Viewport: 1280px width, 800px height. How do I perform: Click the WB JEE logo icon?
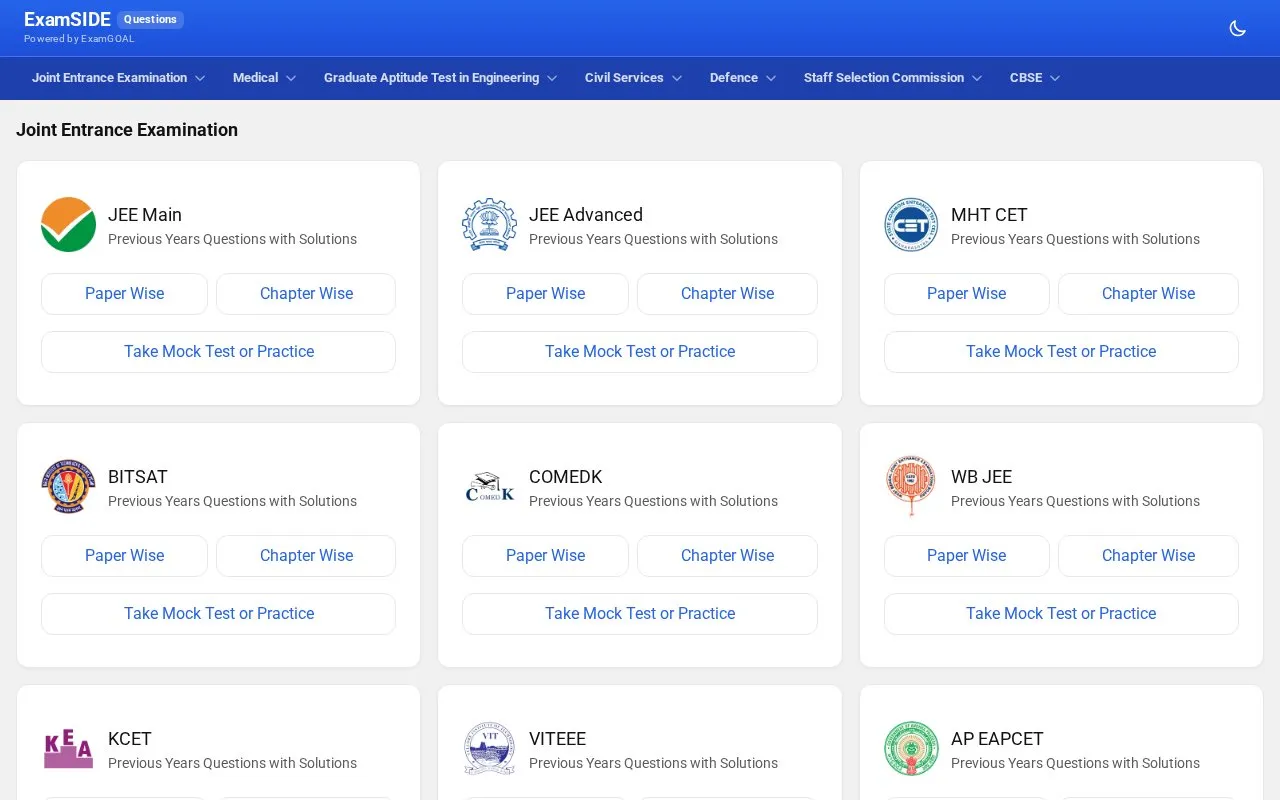[x=911, y=487]
